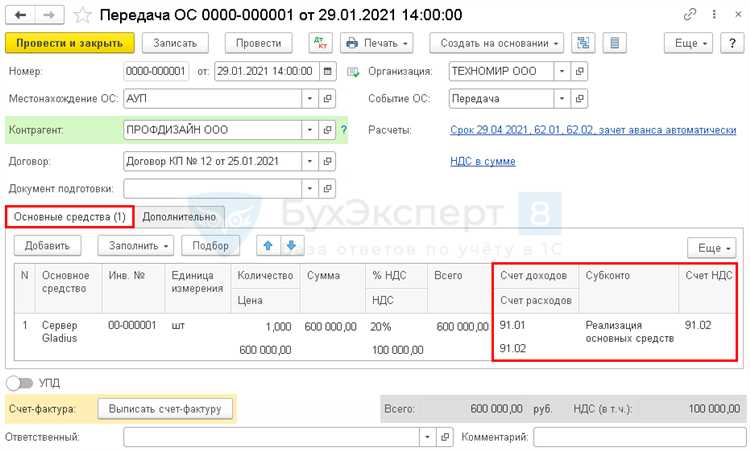
Task: Click Добавить row button
Action: pos(47,246)
